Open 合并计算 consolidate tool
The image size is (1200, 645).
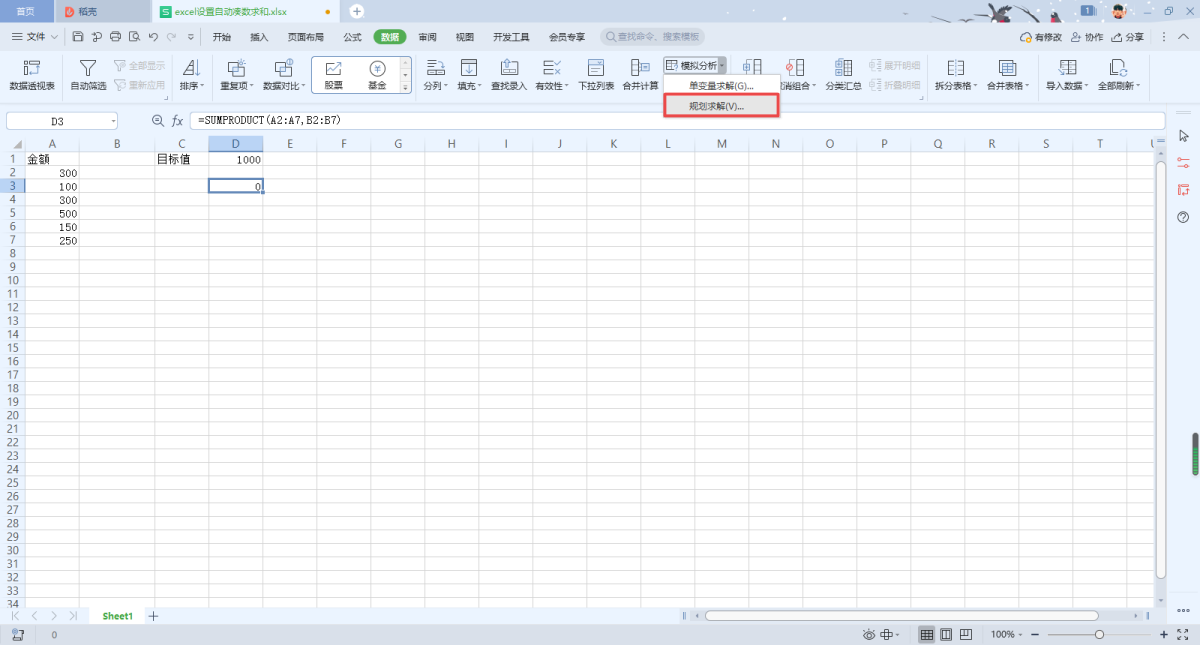(x=640, y=74)
